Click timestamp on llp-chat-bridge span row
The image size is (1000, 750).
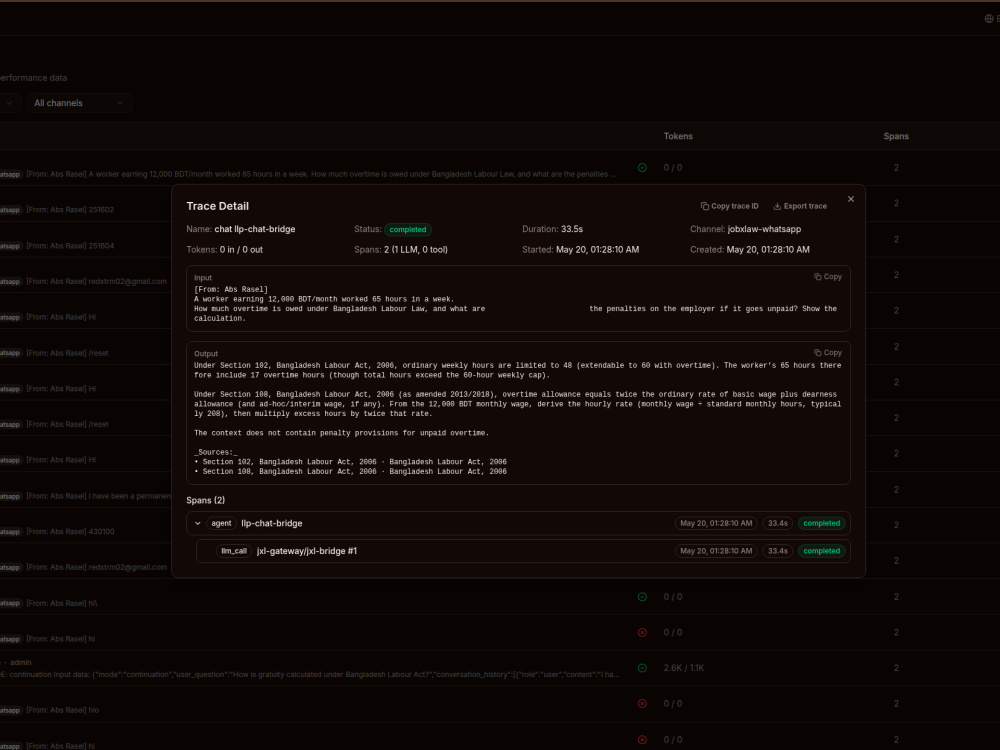click(x=716, y=523)
